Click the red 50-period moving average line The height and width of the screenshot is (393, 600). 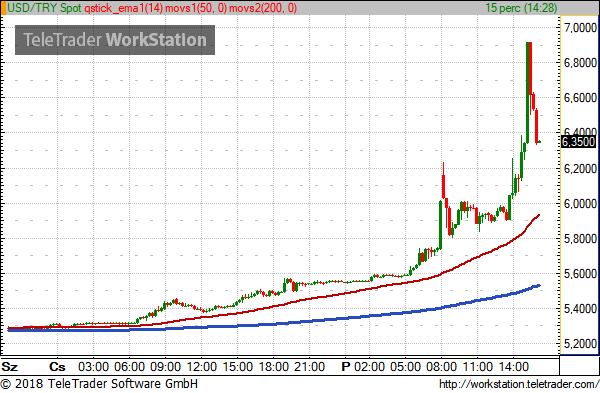(x=306, y=298)
